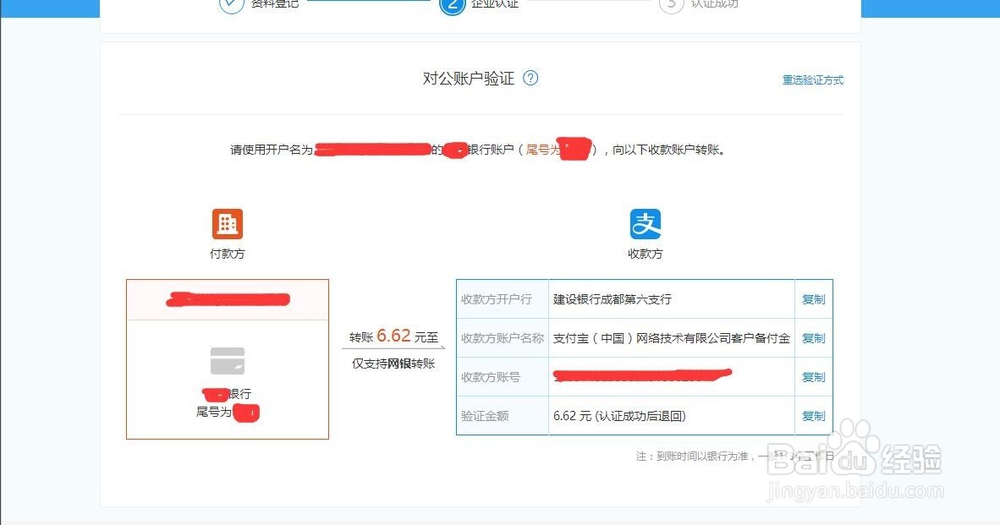Click the help question-mark icon beside 对公账户验证

[531, 78]
